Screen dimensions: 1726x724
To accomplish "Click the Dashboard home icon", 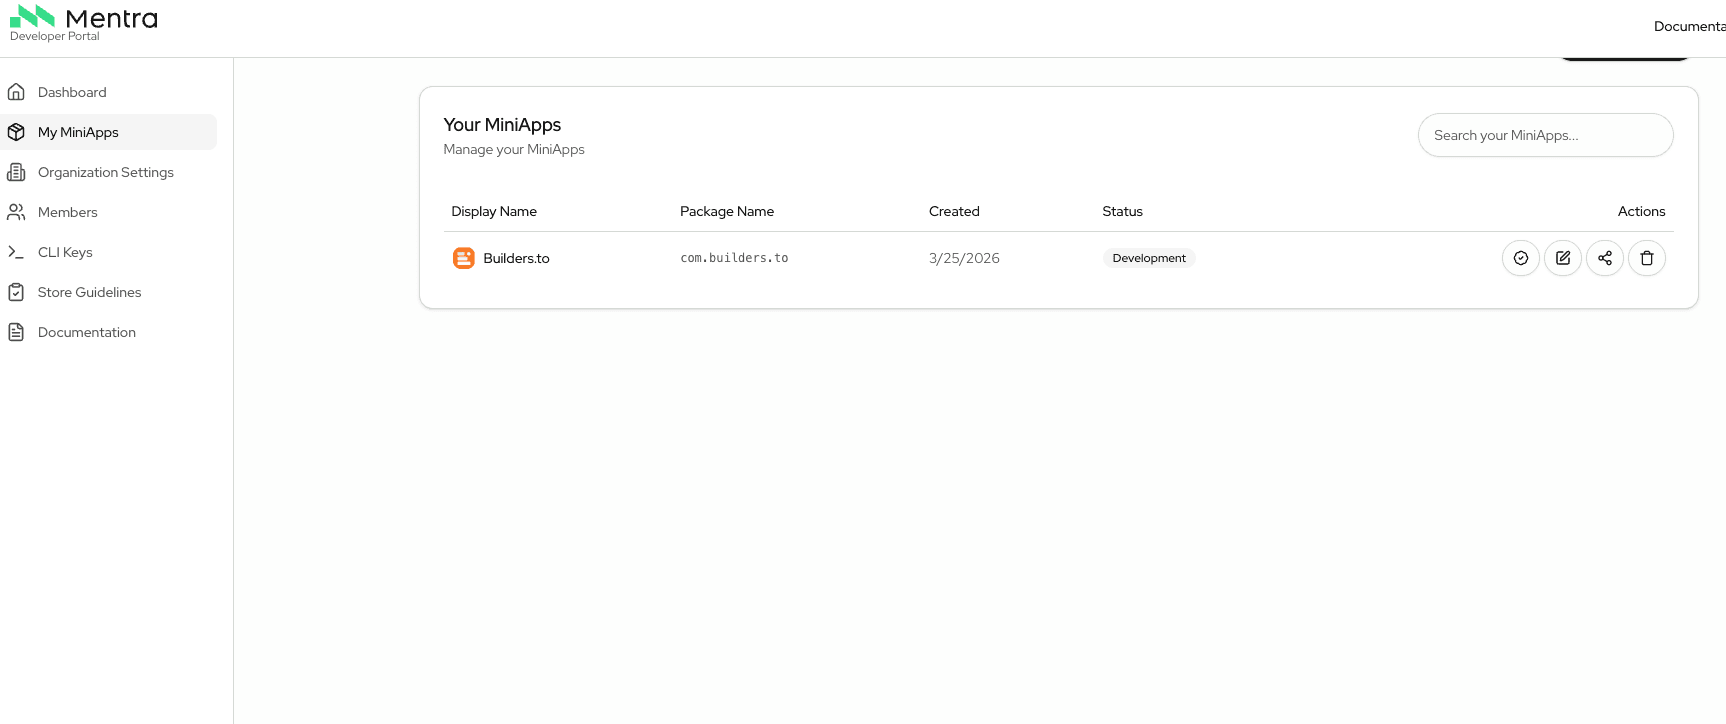I will pos(16,92).
